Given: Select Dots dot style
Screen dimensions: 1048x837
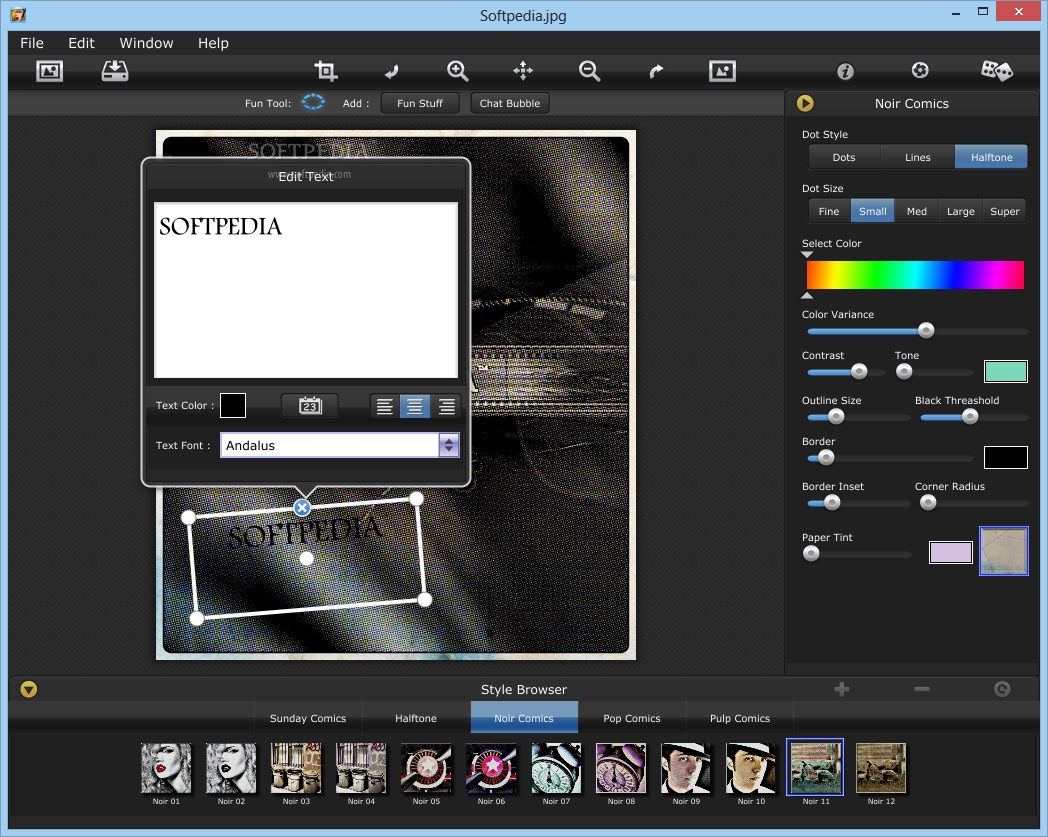Looking at the screenshot, I should [x=843, y=157].
